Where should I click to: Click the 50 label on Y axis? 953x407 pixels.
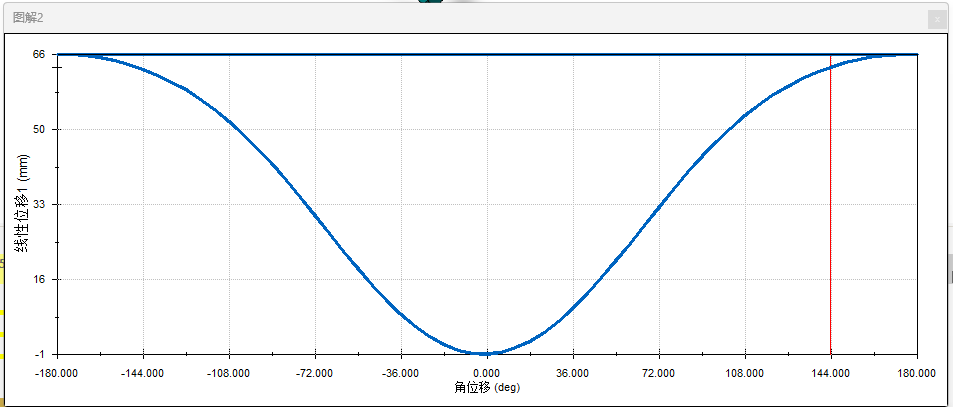point(38,129)
